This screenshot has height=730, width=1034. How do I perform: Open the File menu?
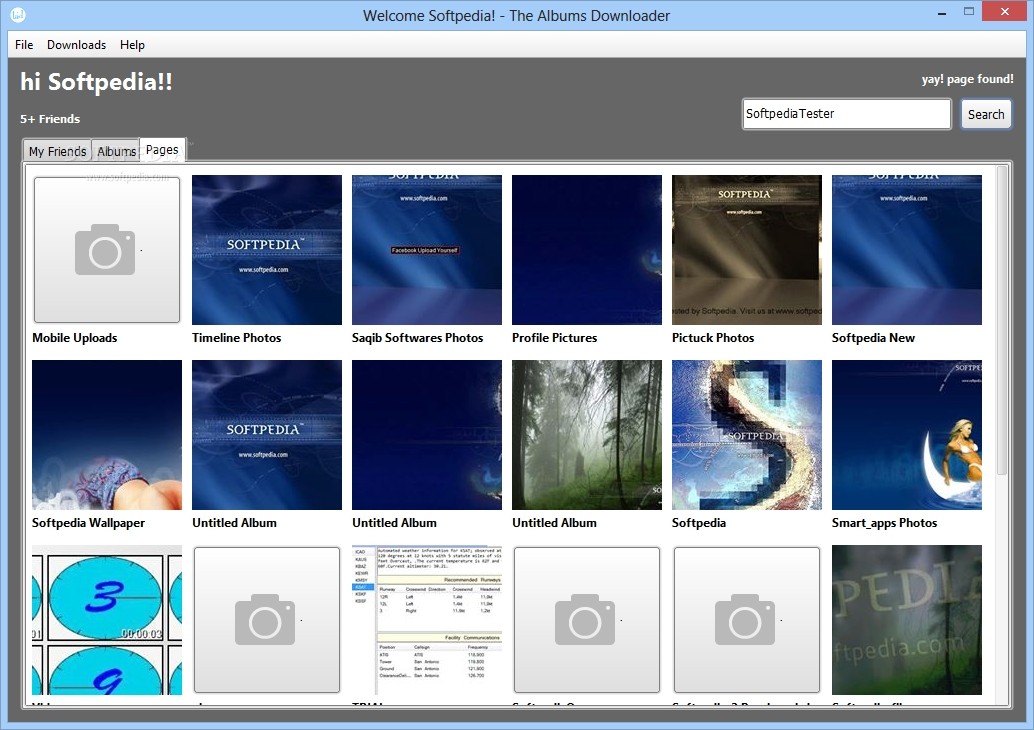(24, 45)
